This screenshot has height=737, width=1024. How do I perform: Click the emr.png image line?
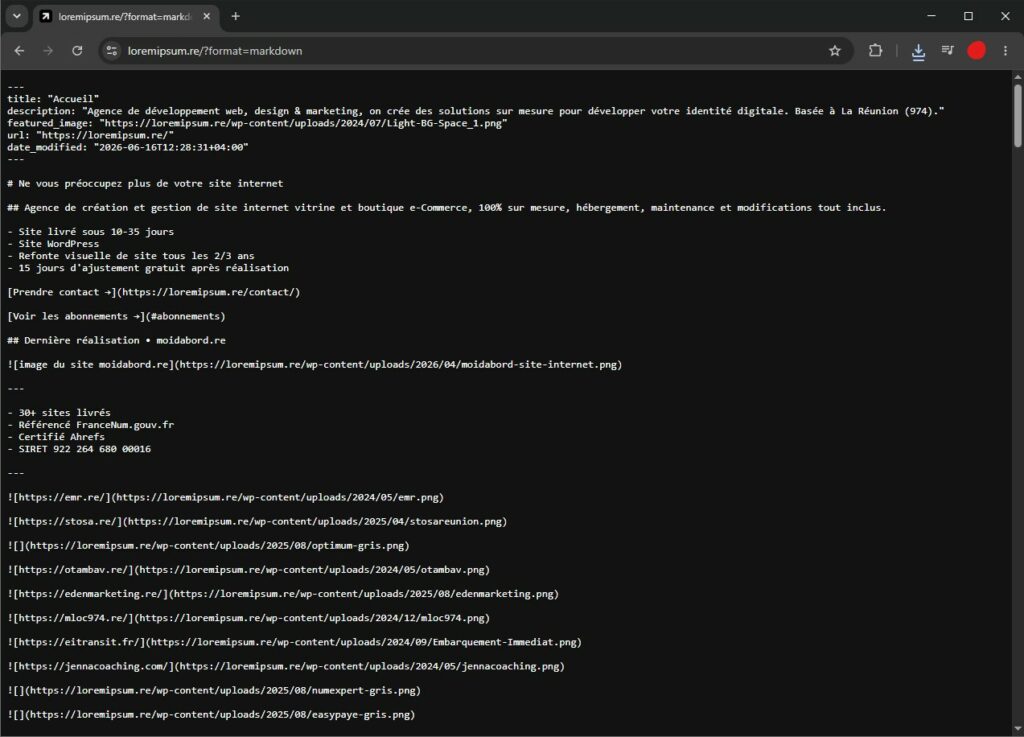pyautogui.click(x=225, y=497)
